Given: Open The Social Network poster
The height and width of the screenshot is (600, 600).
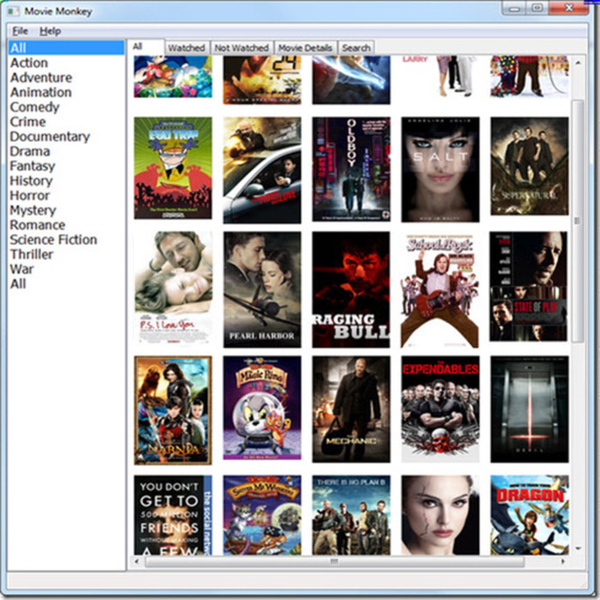Looking at the screenshot, I should [173, 515].
